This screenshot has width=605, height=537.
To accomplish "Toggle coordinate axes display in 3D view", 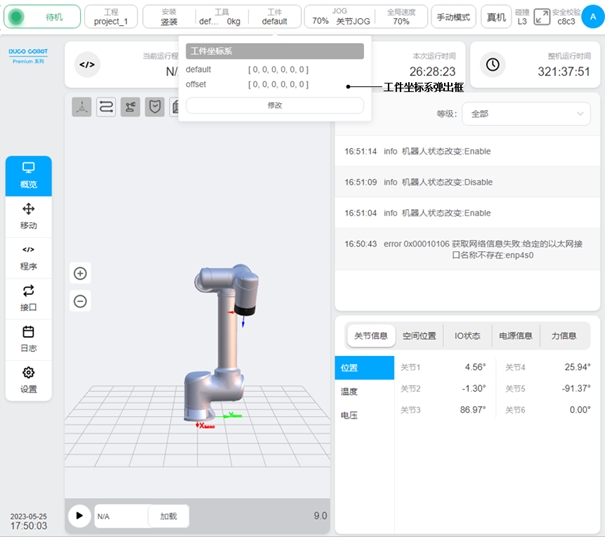I will tap(81, 108).
